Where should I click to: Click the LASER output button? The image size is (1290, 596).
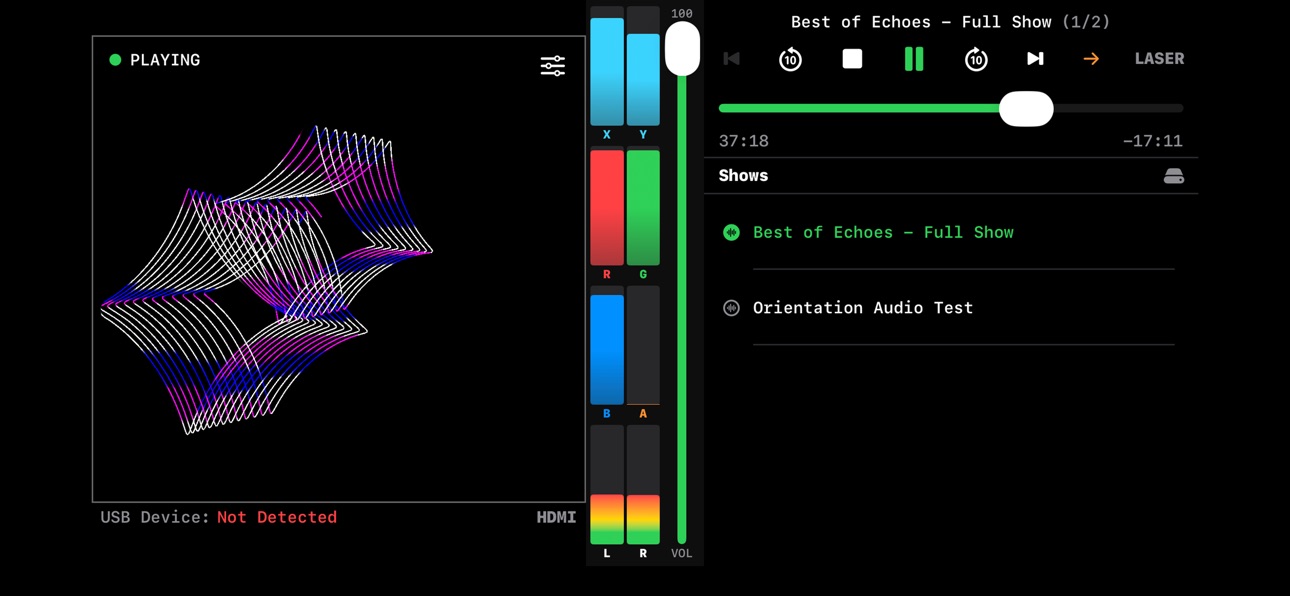click(1159, 59)
